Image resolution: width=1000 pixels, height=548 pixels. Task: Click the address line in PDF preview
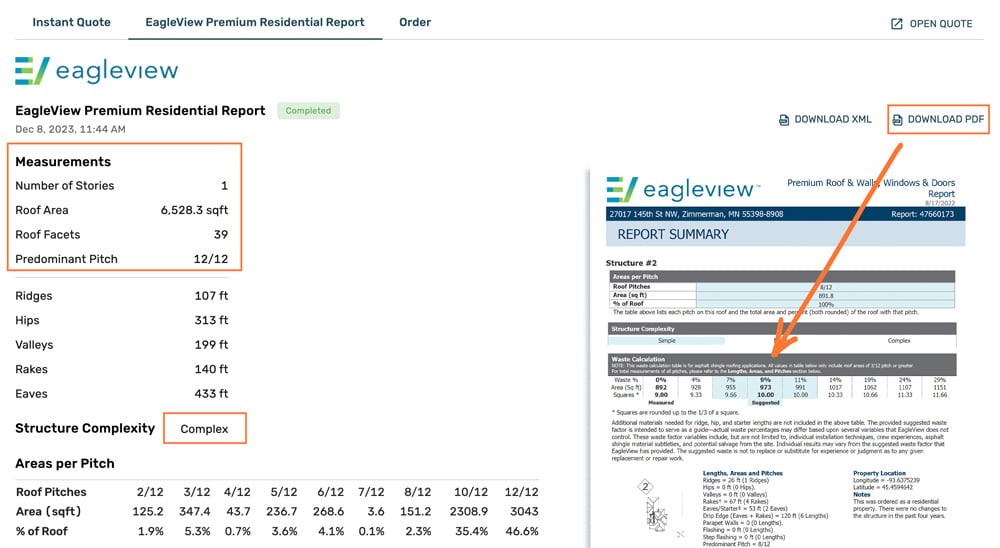(696, 214)
